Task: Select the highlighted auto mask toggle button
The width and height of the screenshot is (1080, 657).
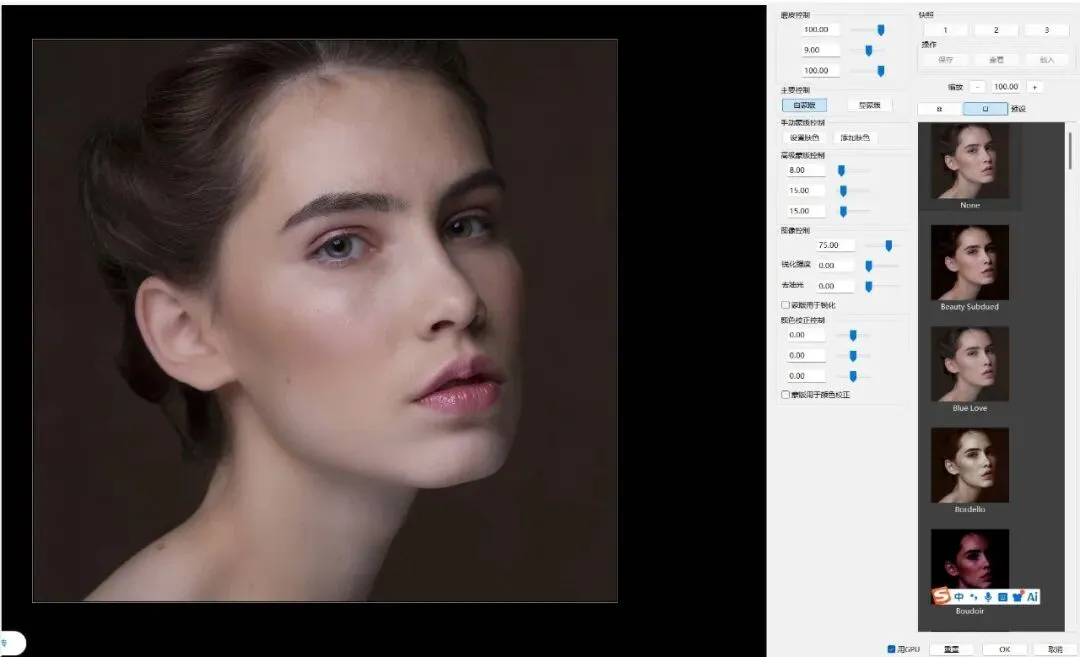Action: pyautogui.click(x=804, y=105)
